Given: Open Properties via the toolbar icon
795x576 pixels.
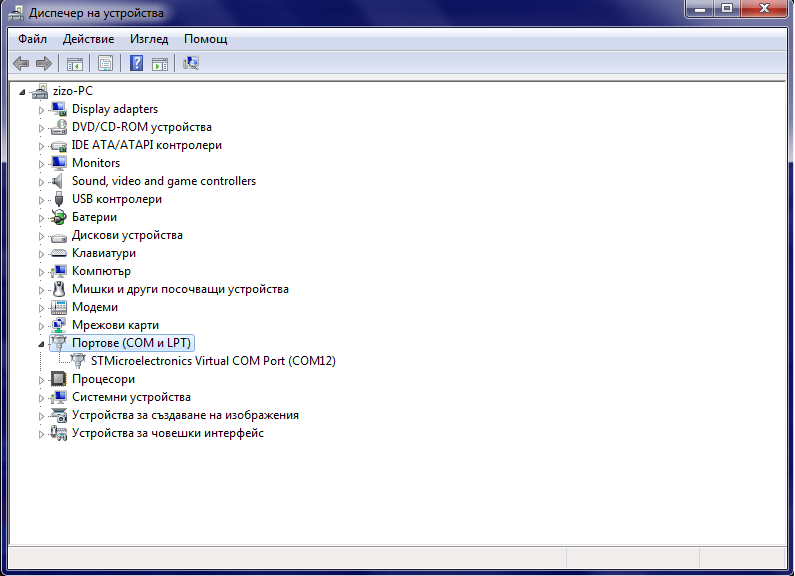Looking at the screenshot, I should [x=105, y=64].
